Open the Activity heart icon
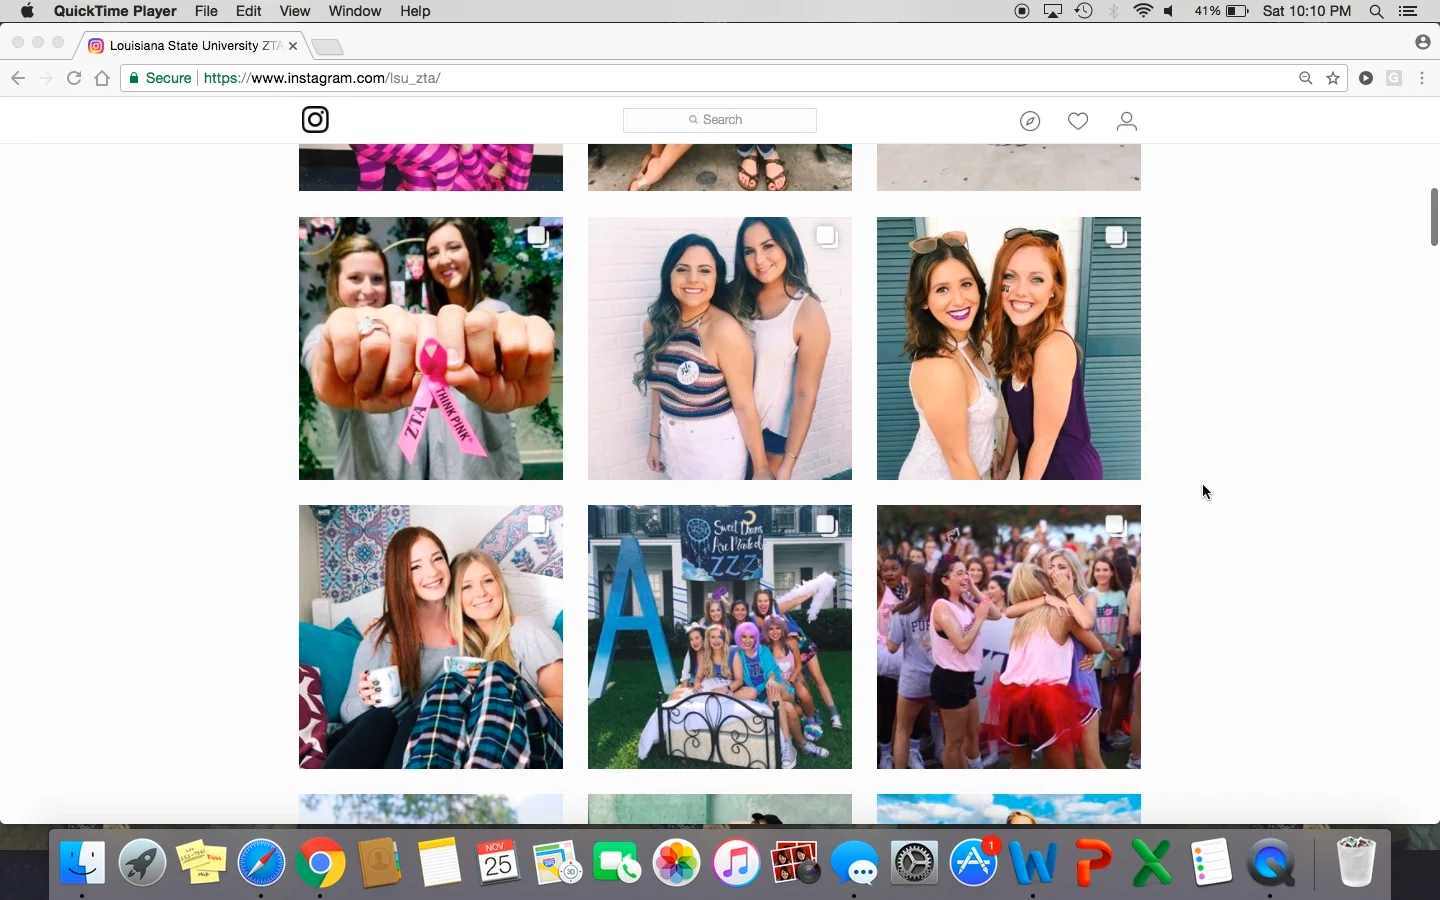 [x=1078, y=121]
